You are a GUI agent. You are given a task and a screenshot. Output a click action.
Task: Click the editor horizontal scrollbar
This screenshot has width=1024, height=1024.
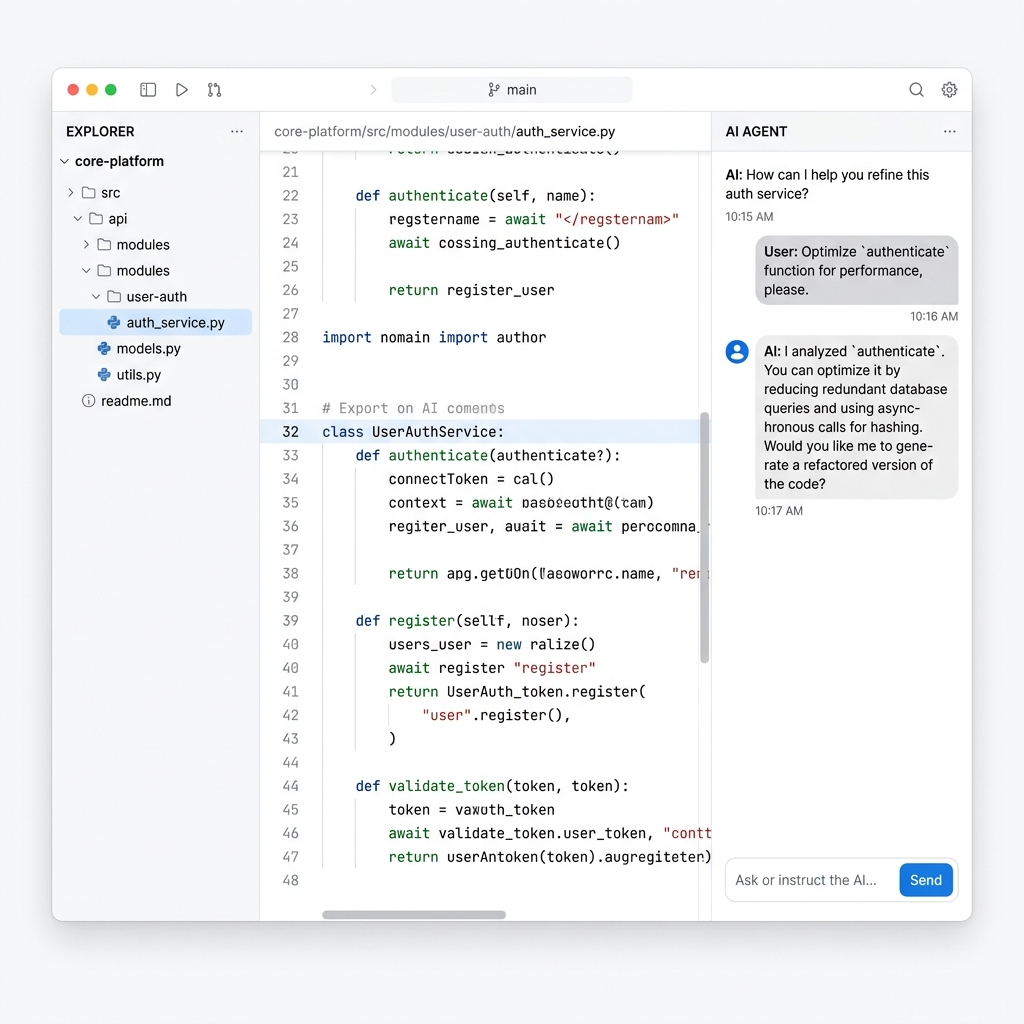pos(414,915)
